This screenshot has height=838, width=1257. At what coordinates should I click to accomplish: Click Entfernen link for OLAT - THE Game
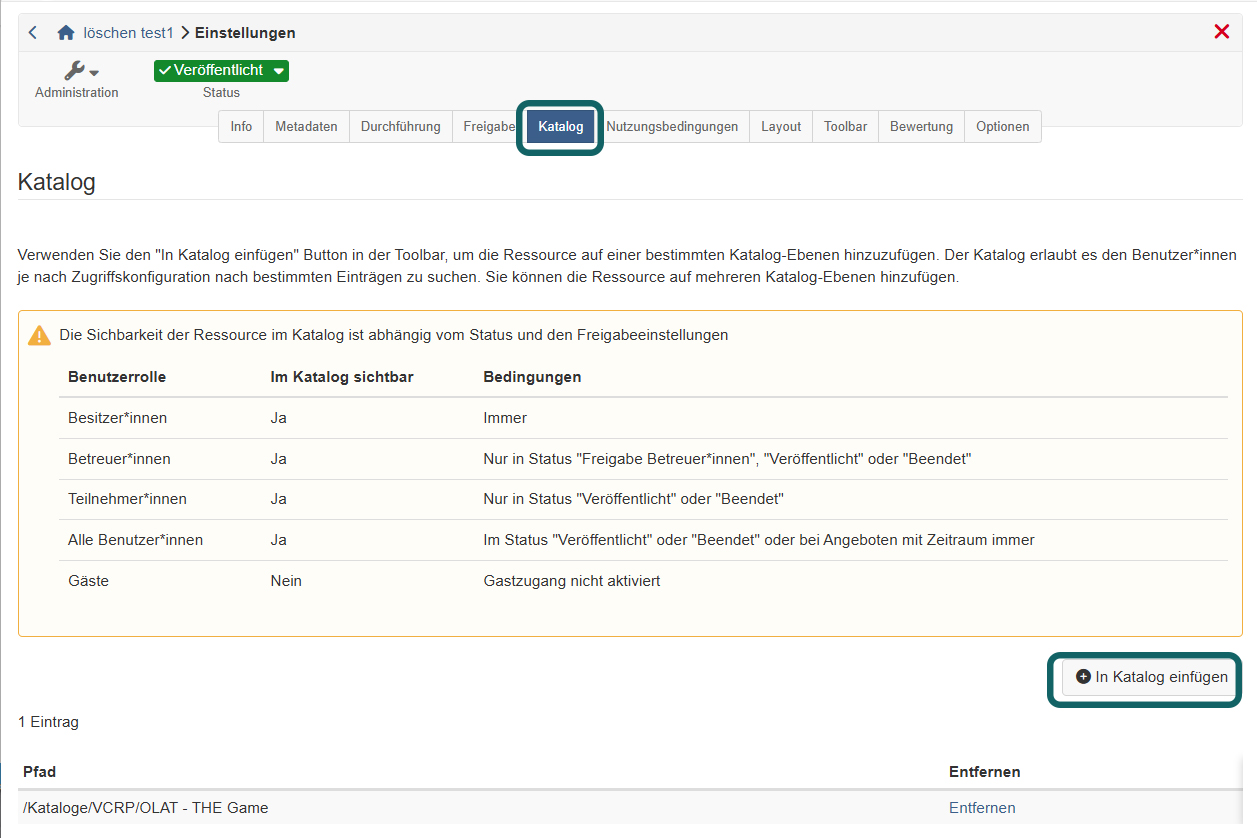982,808
